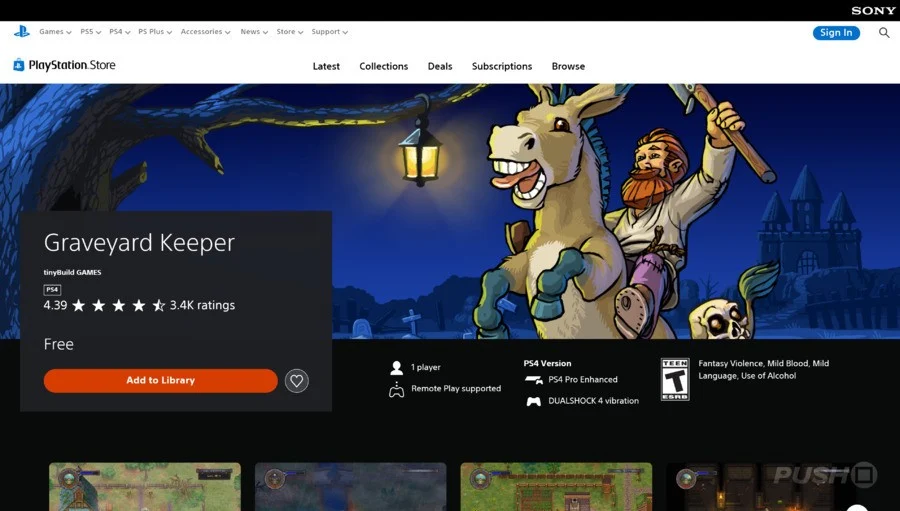The height and width of the screenshot is (511, 900).
Task: Open the first gameplay screenshot thumbnail
Action: pyautogui.click(x=145, y=486)
